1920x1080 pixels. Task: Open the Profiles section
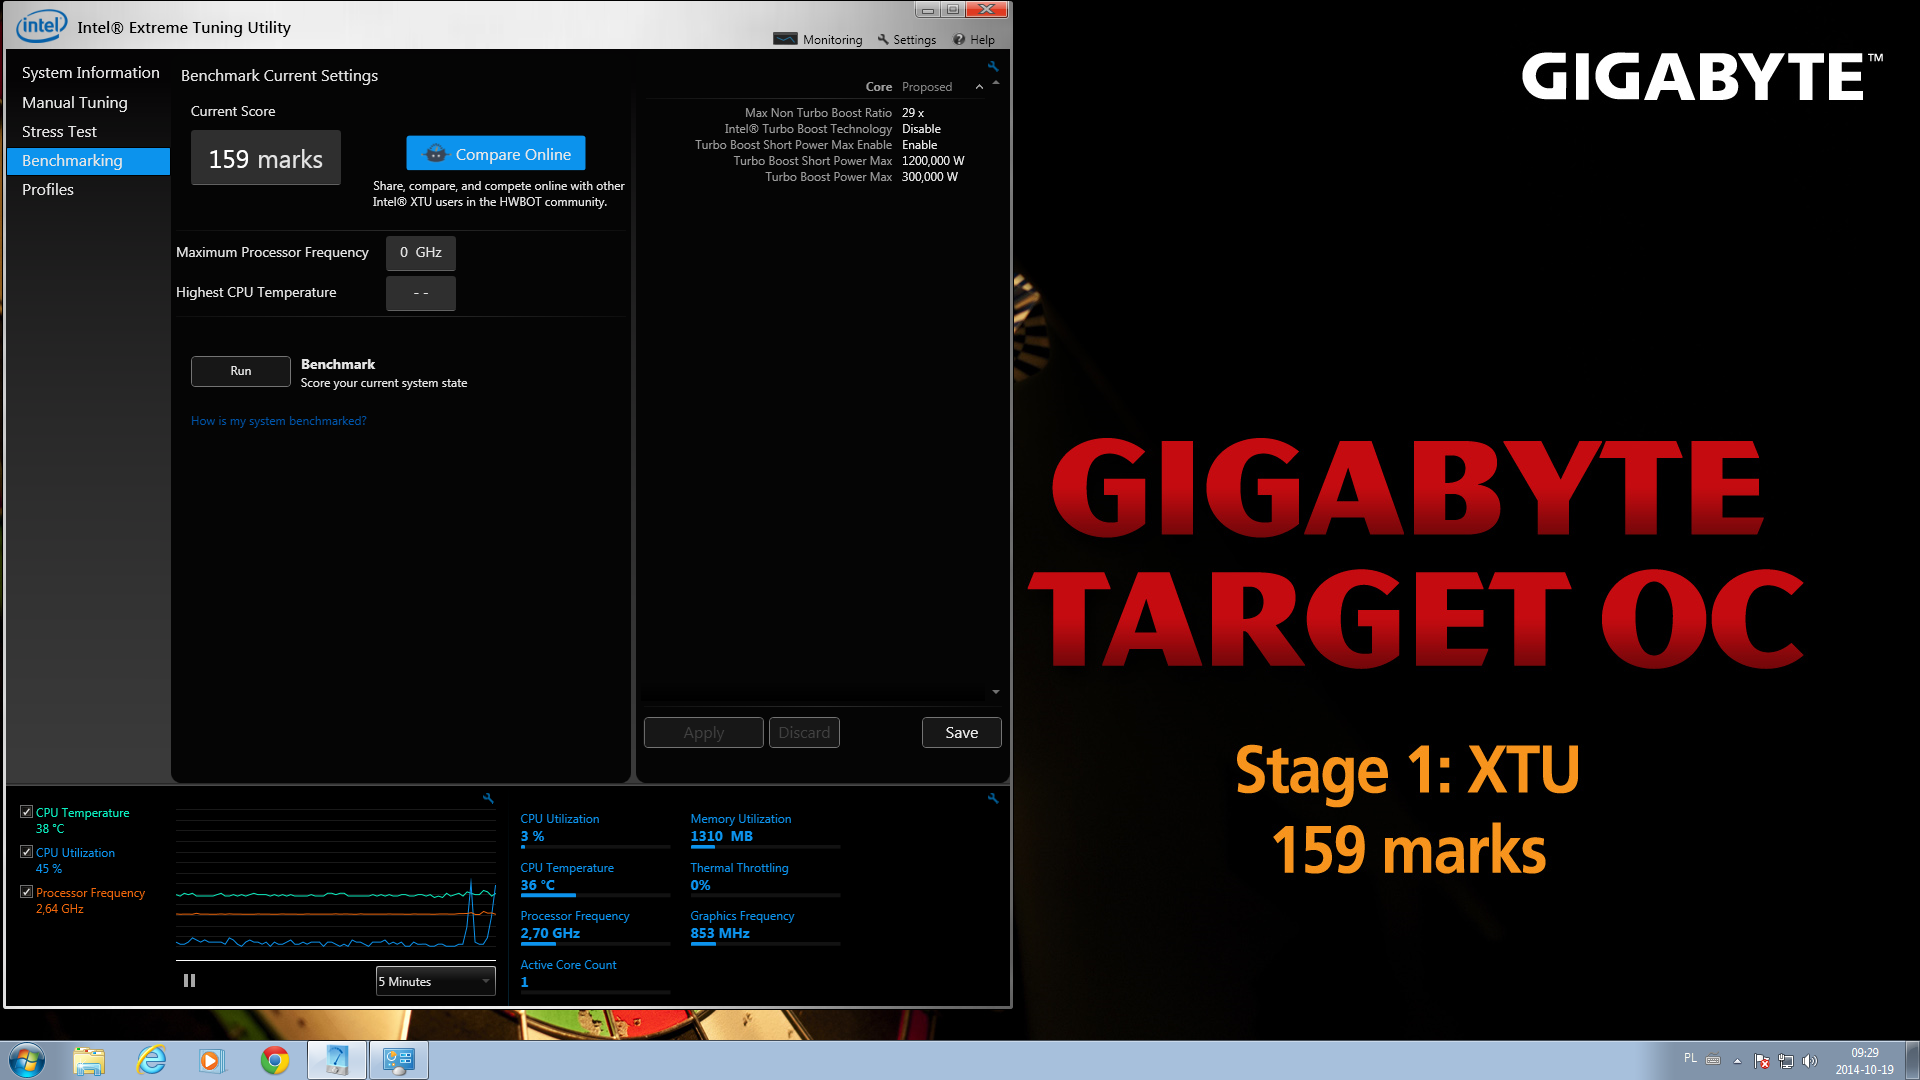coord(48,190)
